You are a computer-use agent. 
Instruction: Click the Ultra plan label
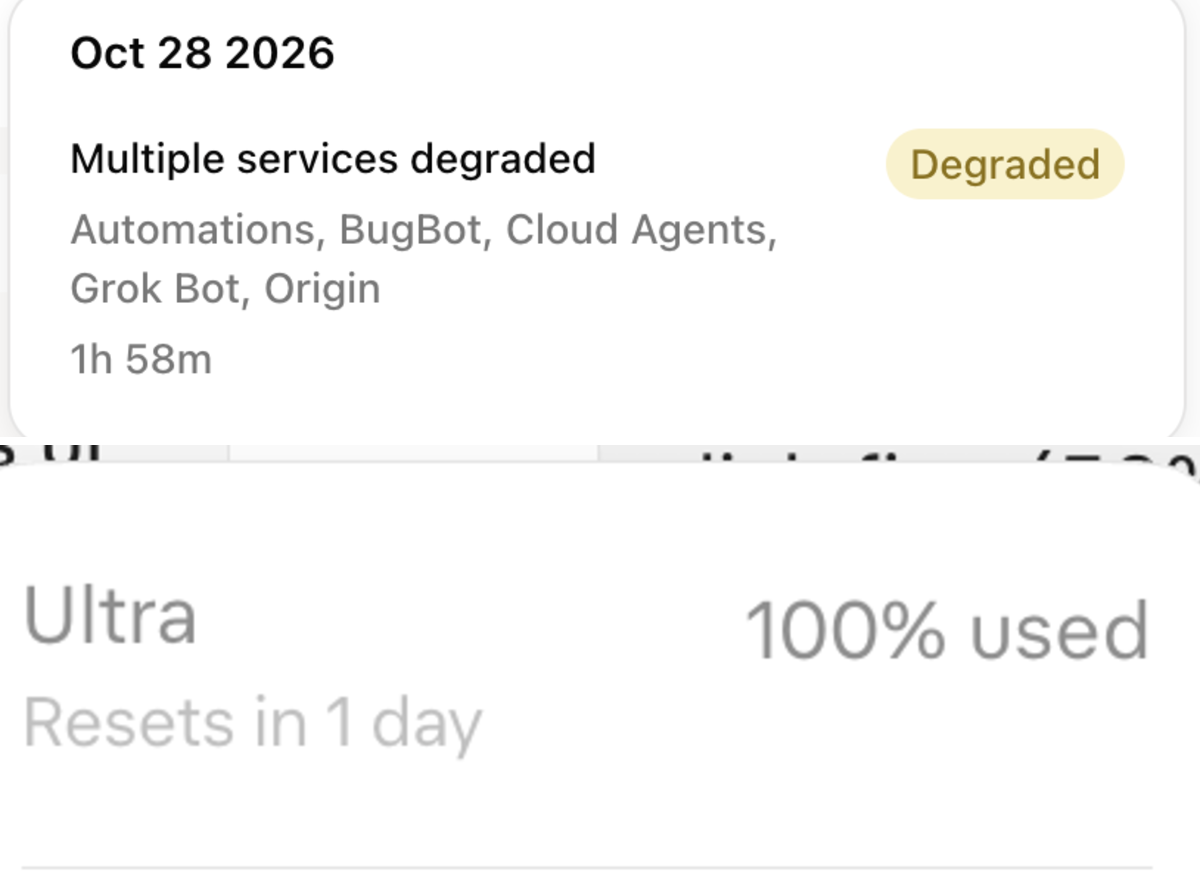click(x=110, y=615)
